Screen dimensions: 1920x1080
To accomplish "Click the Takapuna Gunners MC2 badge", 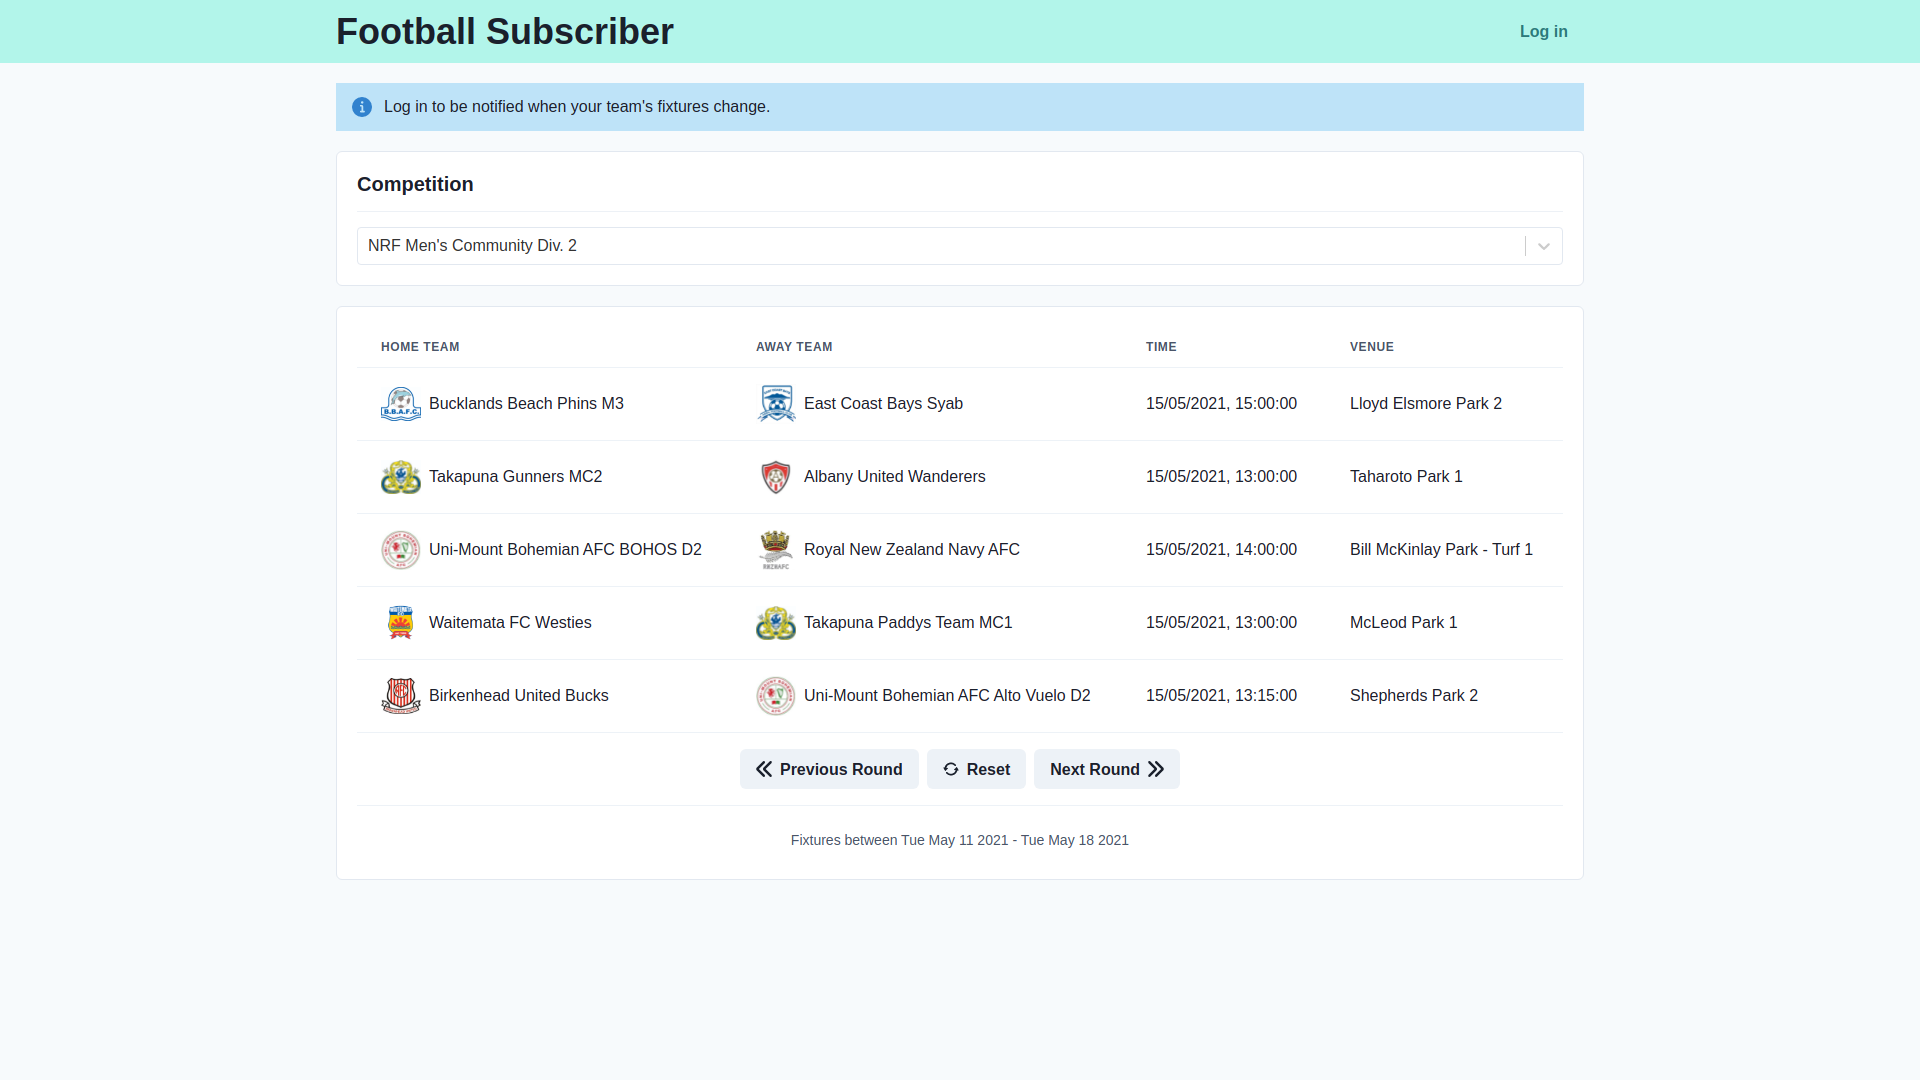I will point(401,477).
